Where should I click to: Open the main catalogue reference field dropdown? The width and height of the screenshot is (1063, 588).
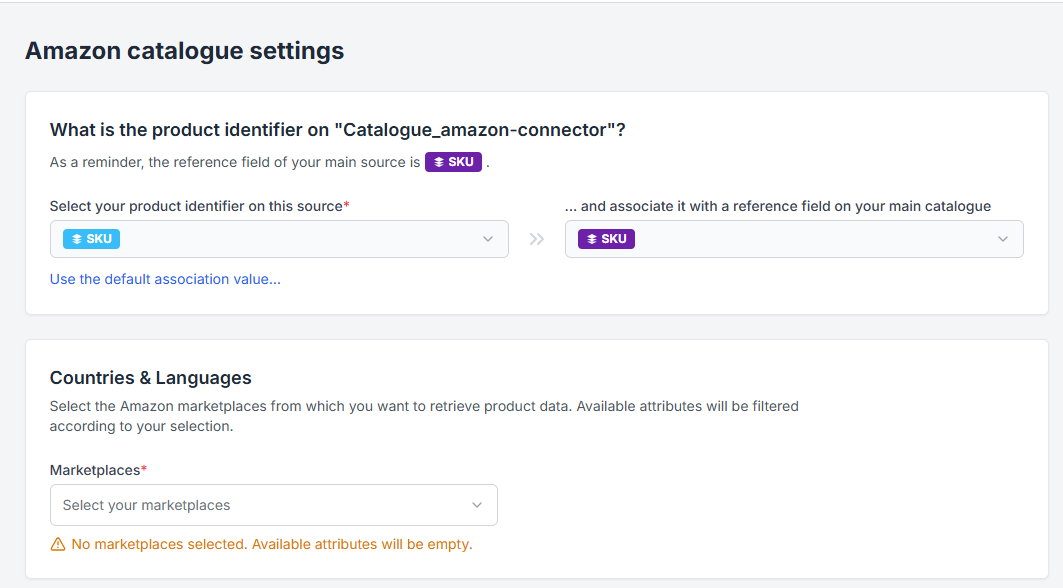794,239
